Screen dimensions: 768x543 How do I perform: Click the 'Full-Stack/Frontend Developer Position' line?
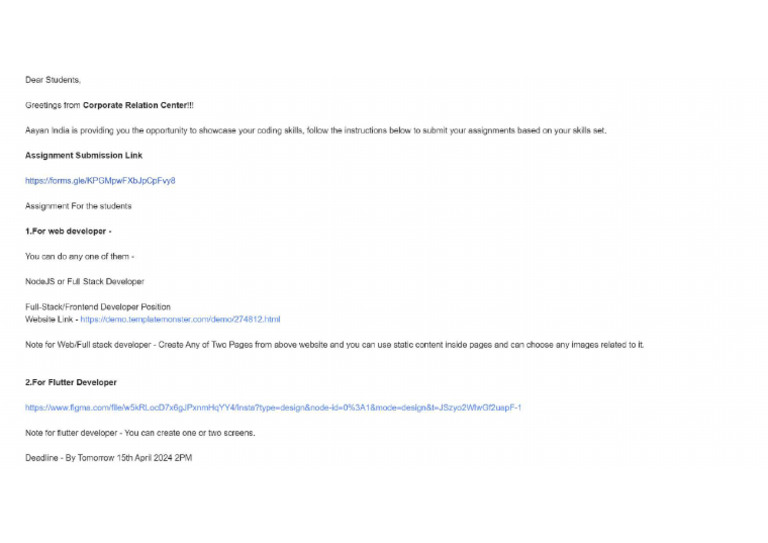click(98, 307)
